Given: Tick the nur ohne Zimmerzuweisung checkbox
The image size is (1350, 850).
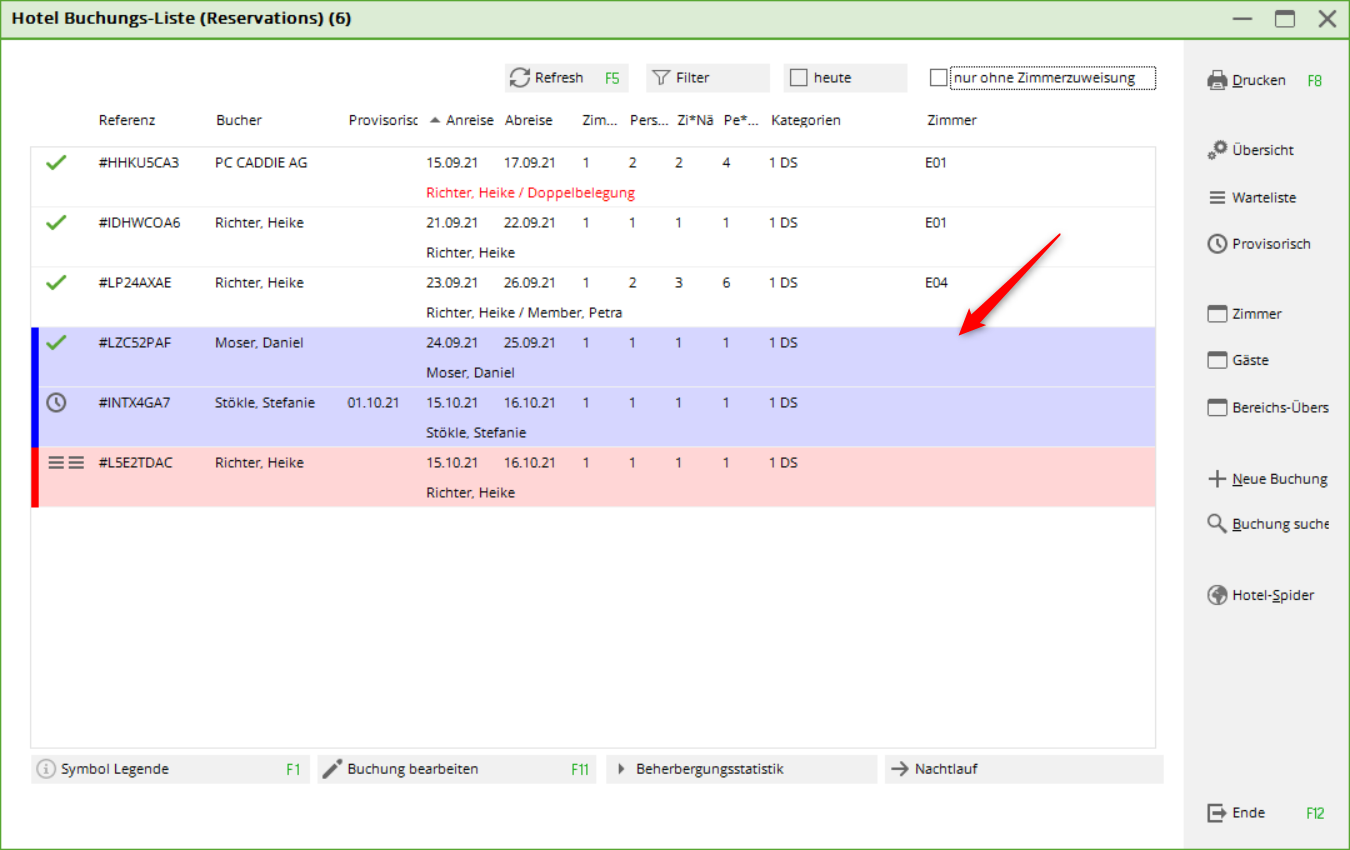Looking at the screenshot, I should (x=938, y=78).
